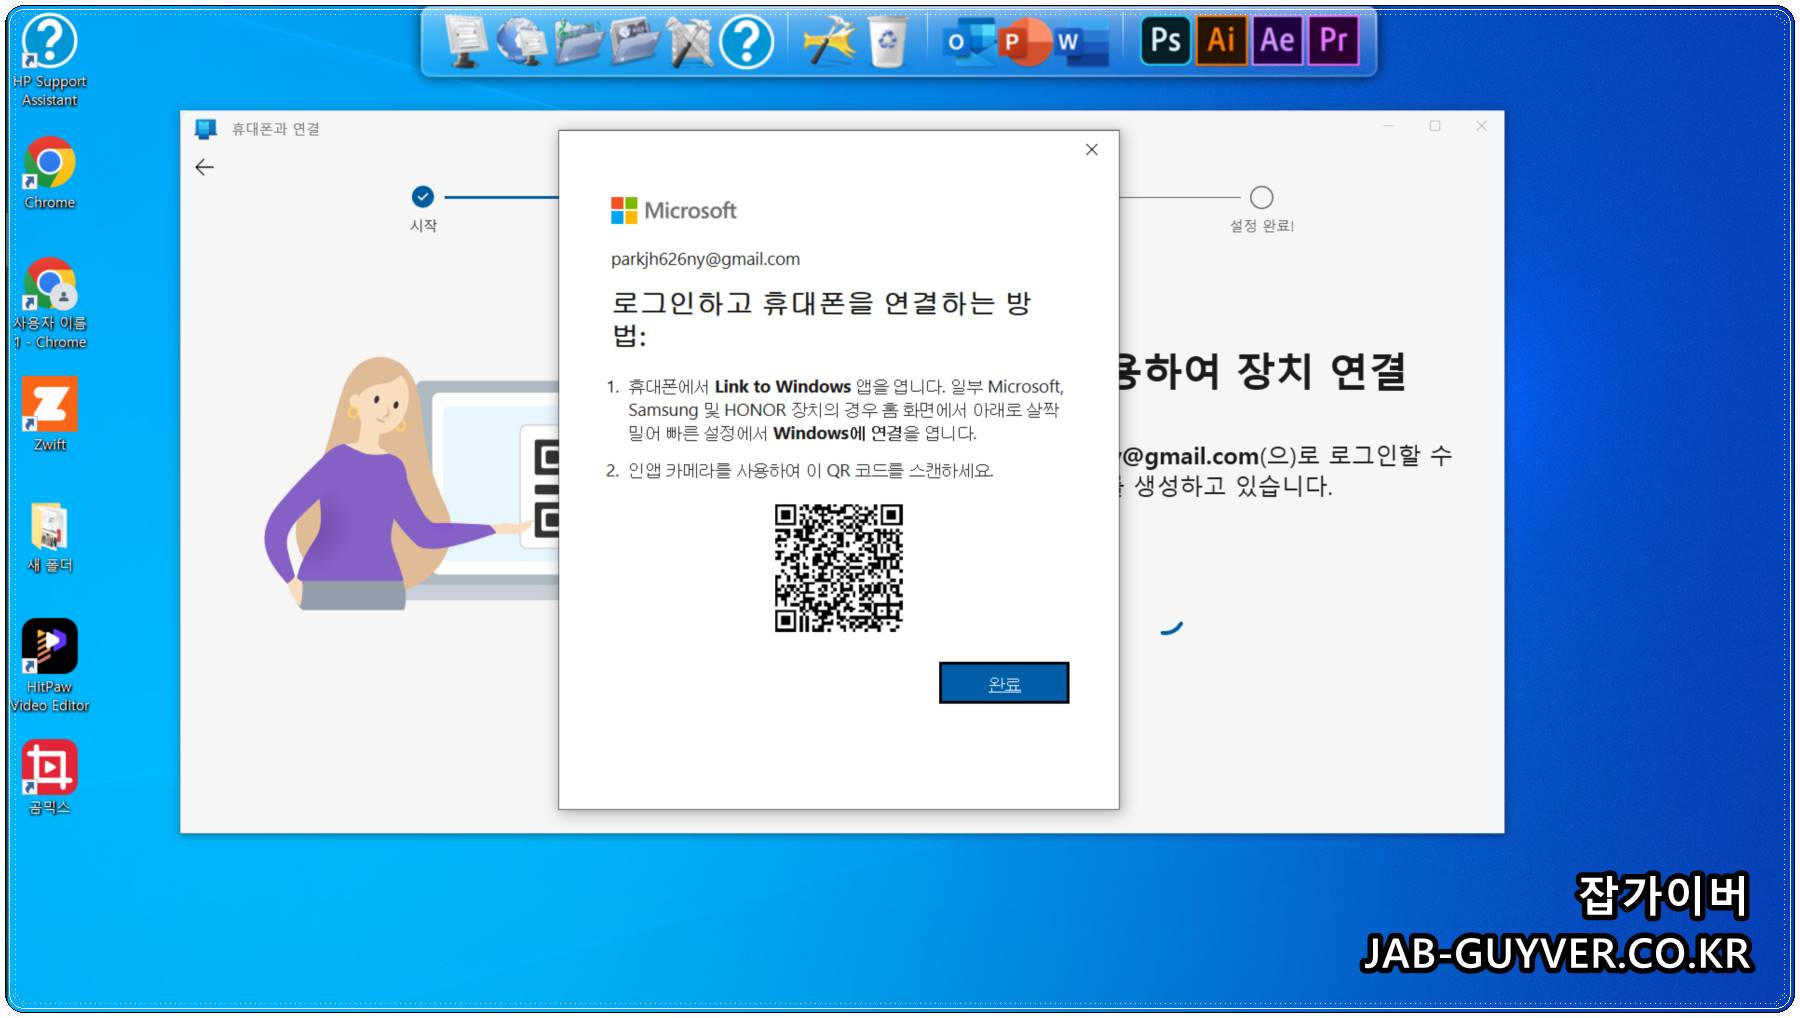
Task: Open the Recycle Bin dock icon
Action: point(886,42)
